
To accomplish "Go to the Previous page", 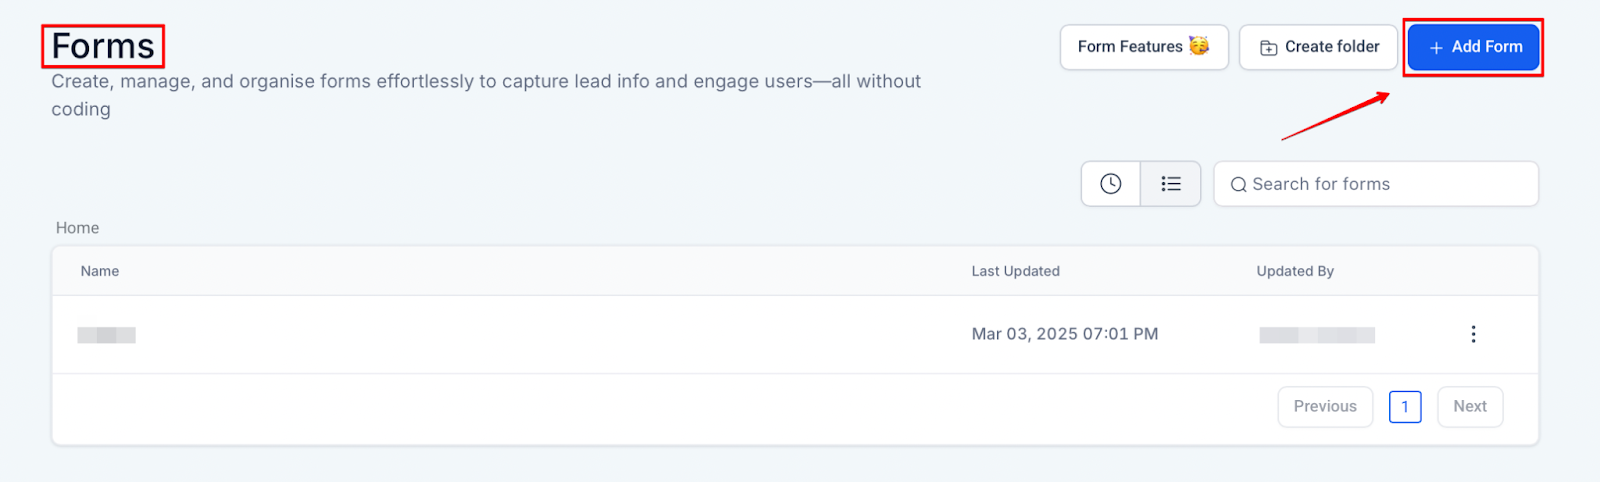I will (x=1325, y=406).
